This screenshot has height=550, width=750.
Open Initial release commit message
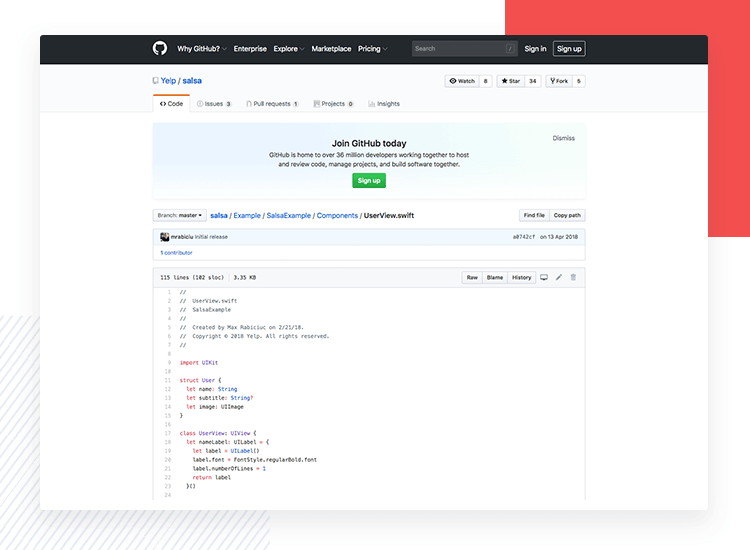211,237
